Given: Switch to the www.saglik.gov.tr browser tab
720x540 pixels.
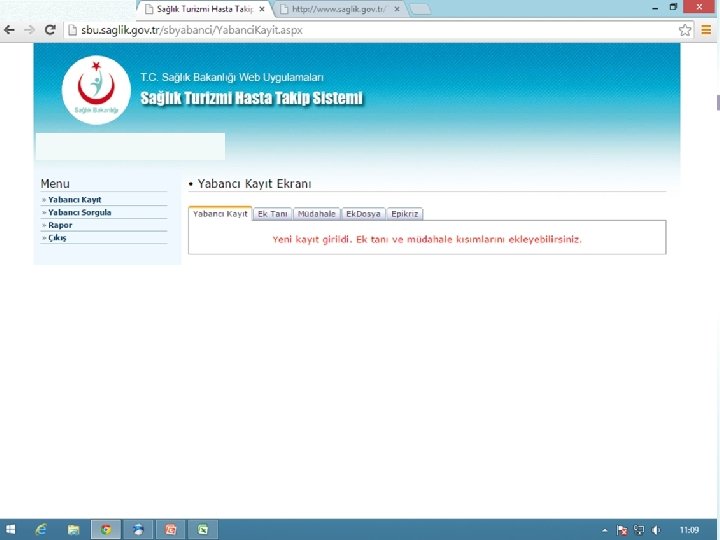Looking at the screenshot, I should pos(339,9).
